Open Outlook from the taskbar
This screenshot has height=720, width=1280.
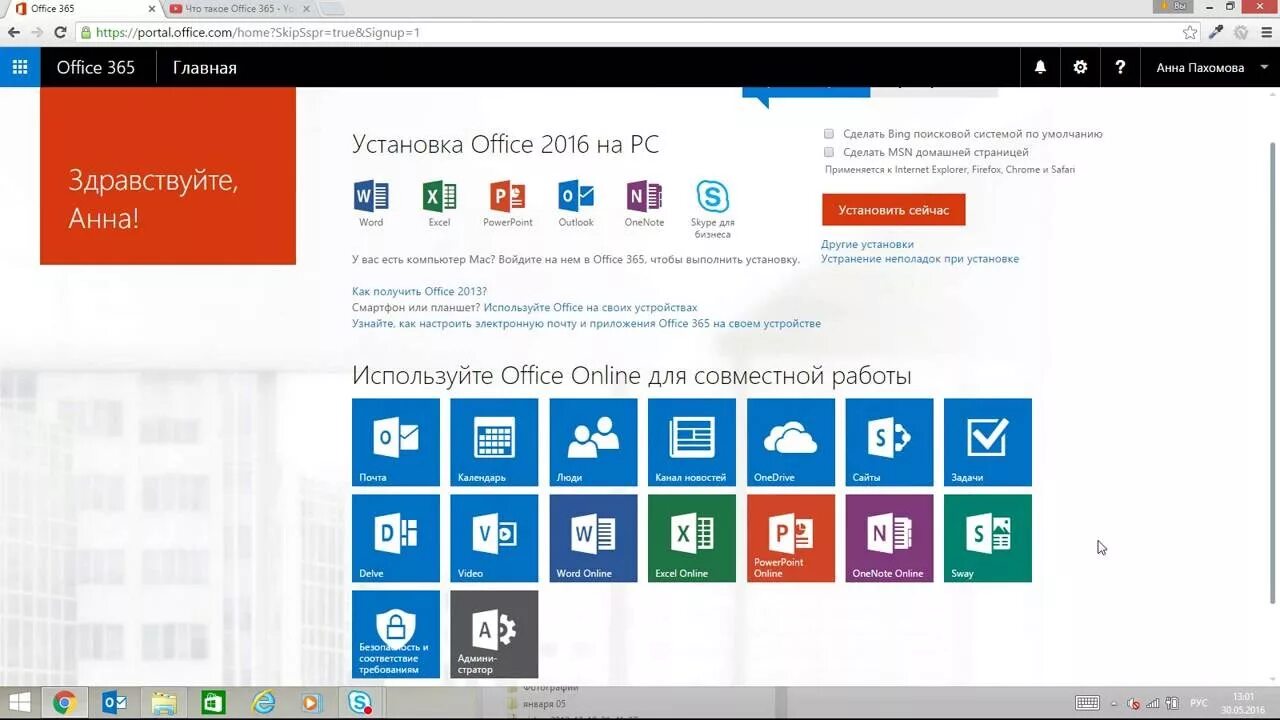114,703
